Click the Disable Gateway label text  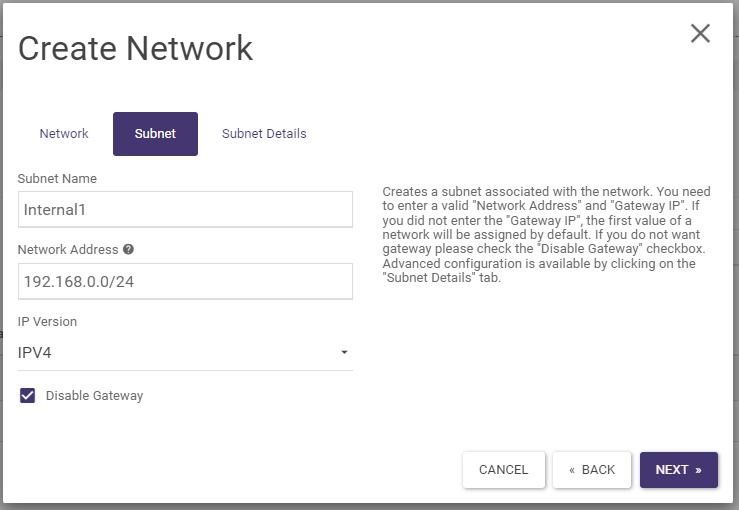[x=94, y=396]
